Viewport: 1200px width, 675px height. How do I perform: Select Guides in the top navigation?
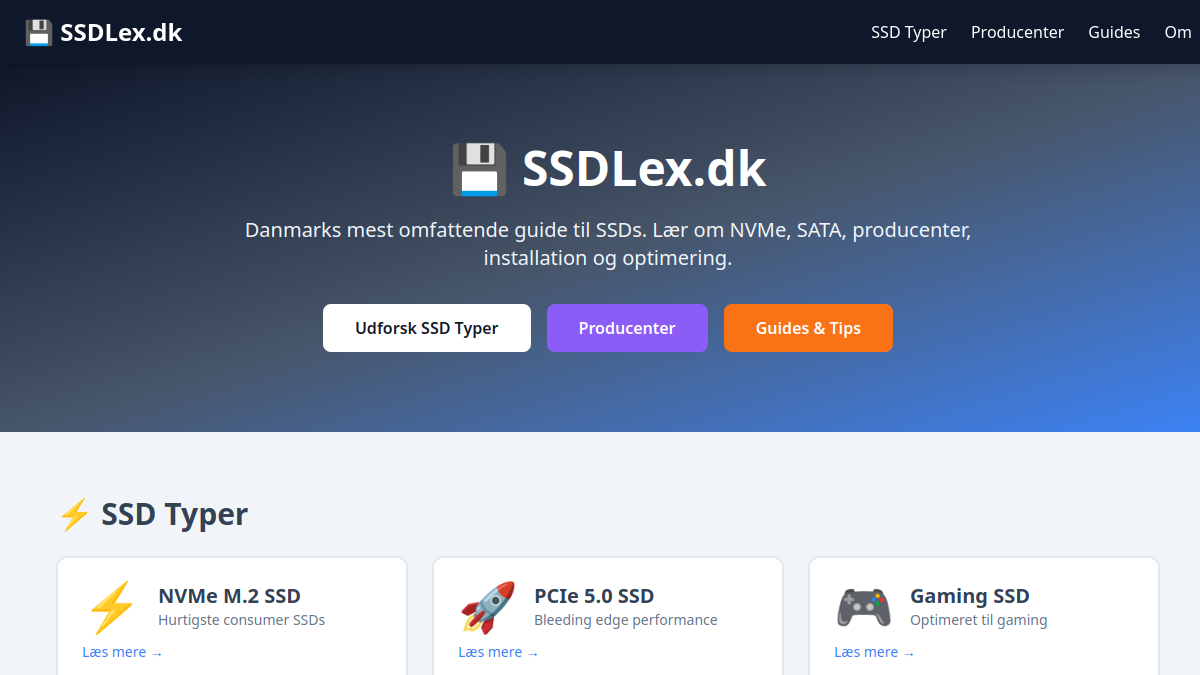pyautogui.click(x=1113, y=32)
